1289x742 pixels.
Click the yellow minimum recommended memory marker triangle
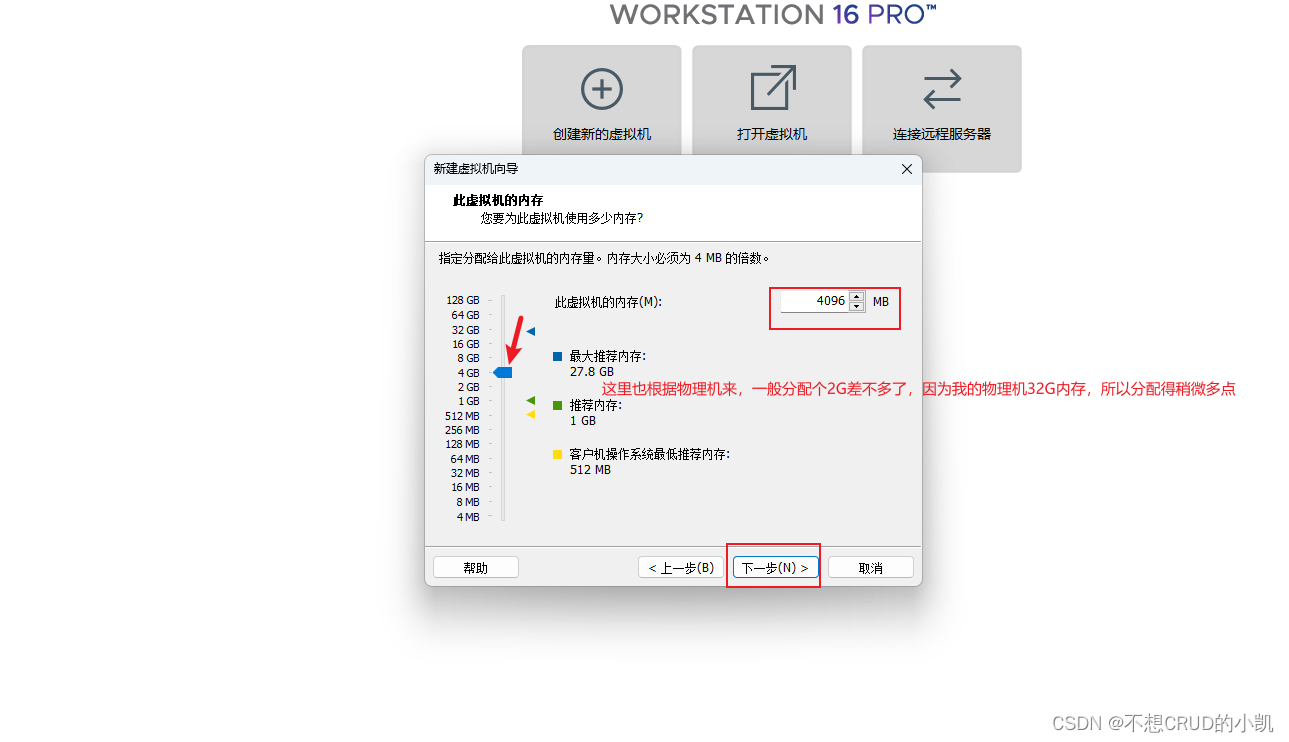click(x=531, y=414)
